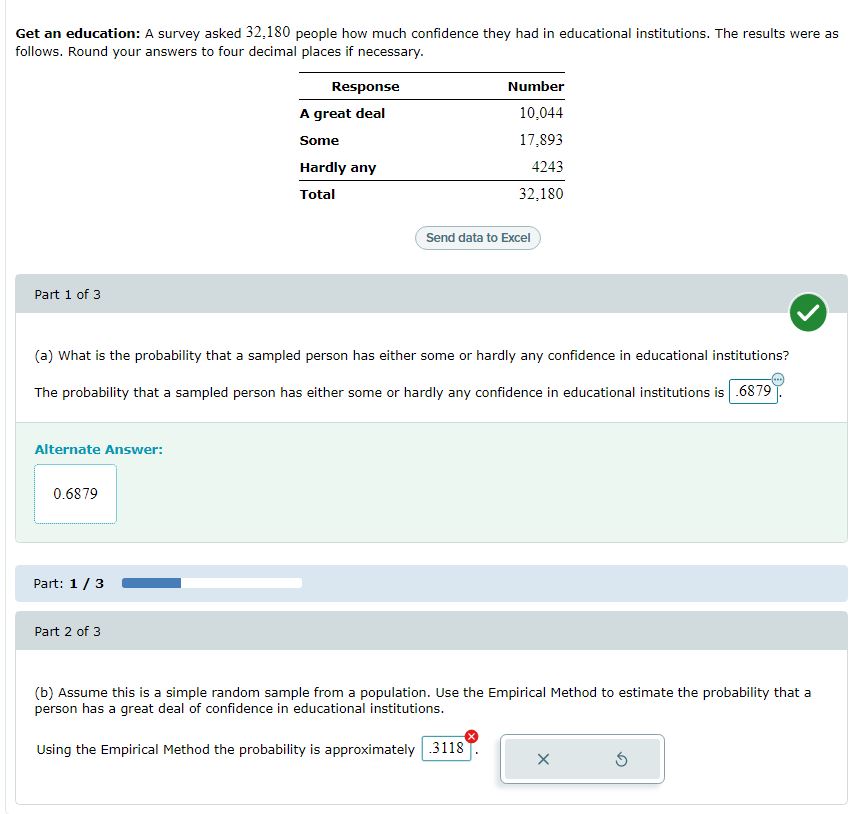The image size is (852, 814).
Task: Click the Part: 1 / 3 progress label
Action: point(68,584)
